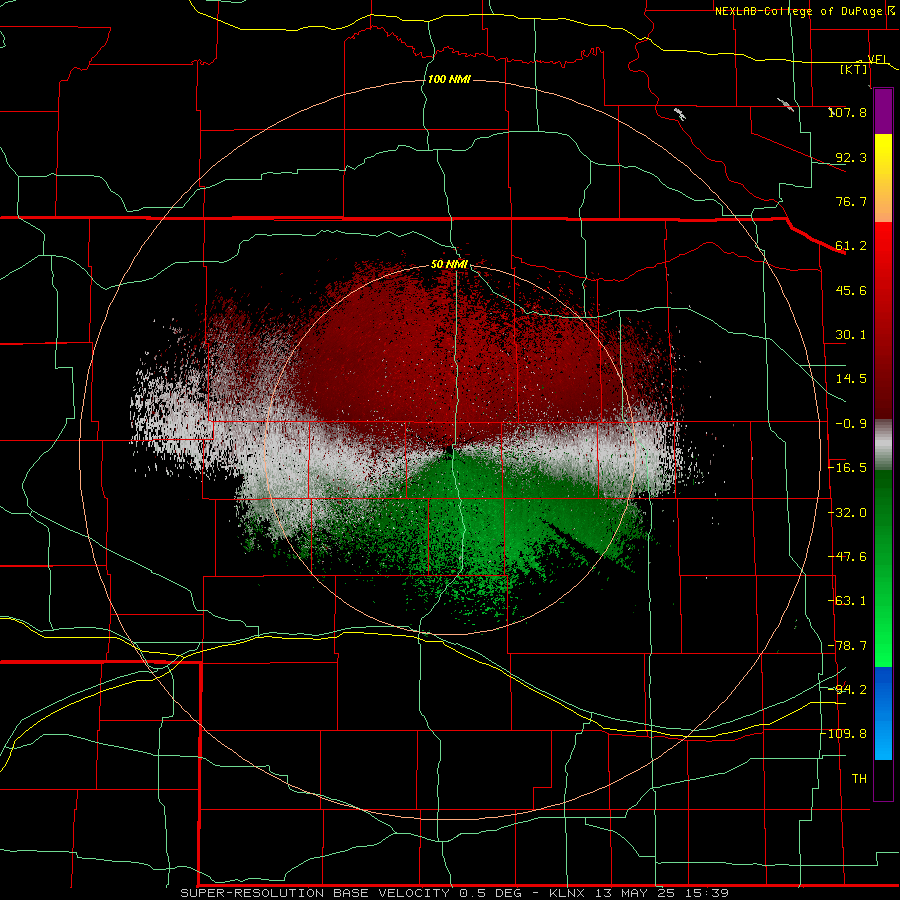Click the NEXLAB-College of DuPage title text

click(798, 11)
